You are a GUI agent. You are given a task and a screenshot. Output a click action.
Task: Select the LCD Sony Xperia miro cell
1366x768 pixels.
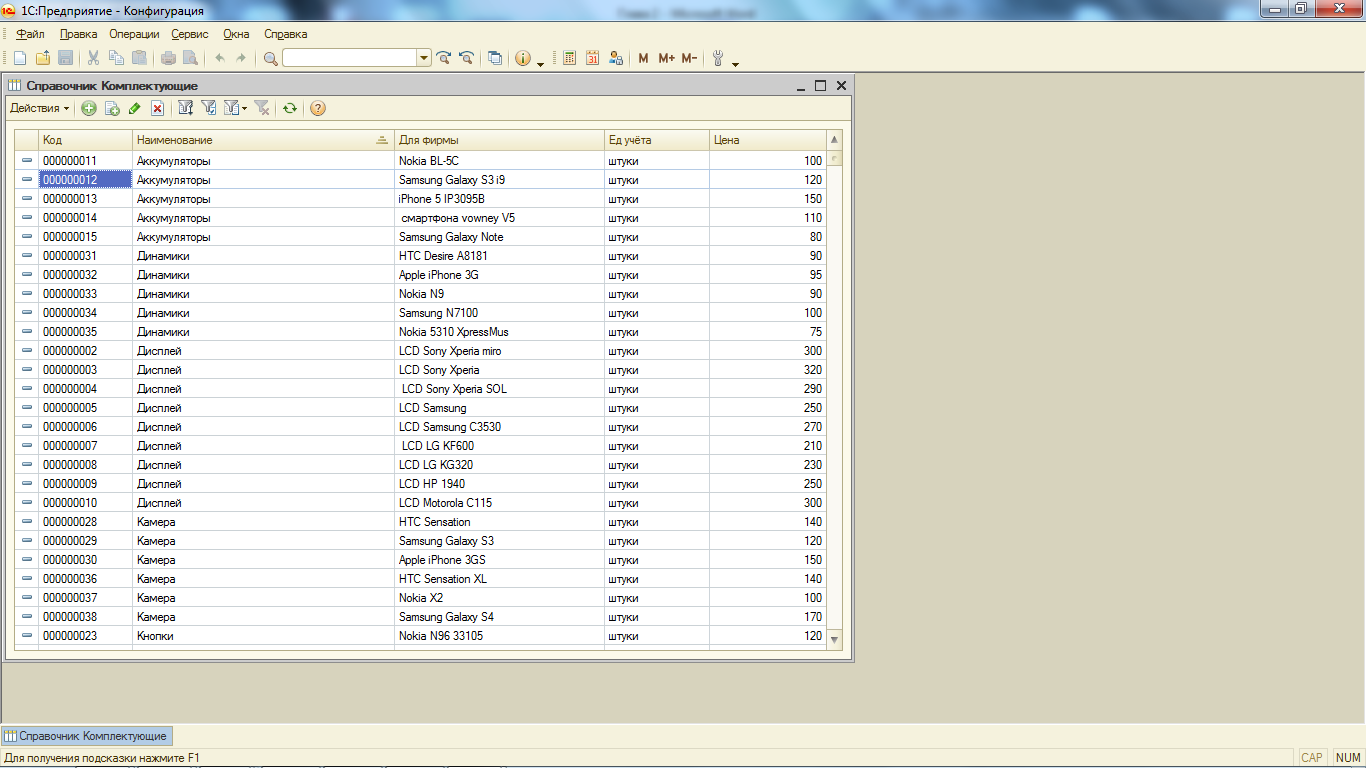click(500, 351)
